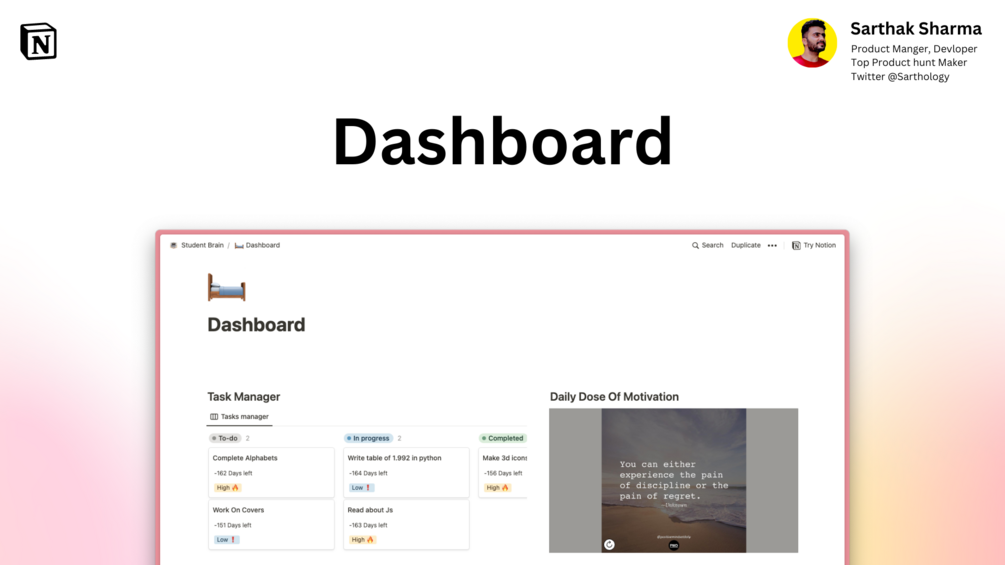Click the Try Notion button

(x=814, y=245)
